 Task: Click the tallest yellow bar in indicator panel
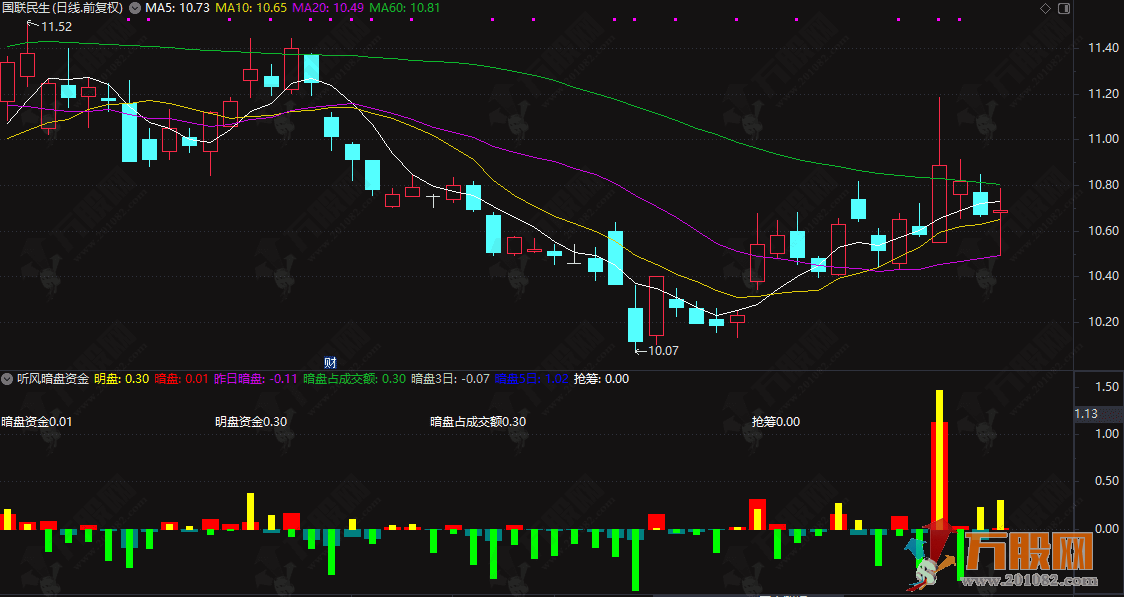click(940, 455)
